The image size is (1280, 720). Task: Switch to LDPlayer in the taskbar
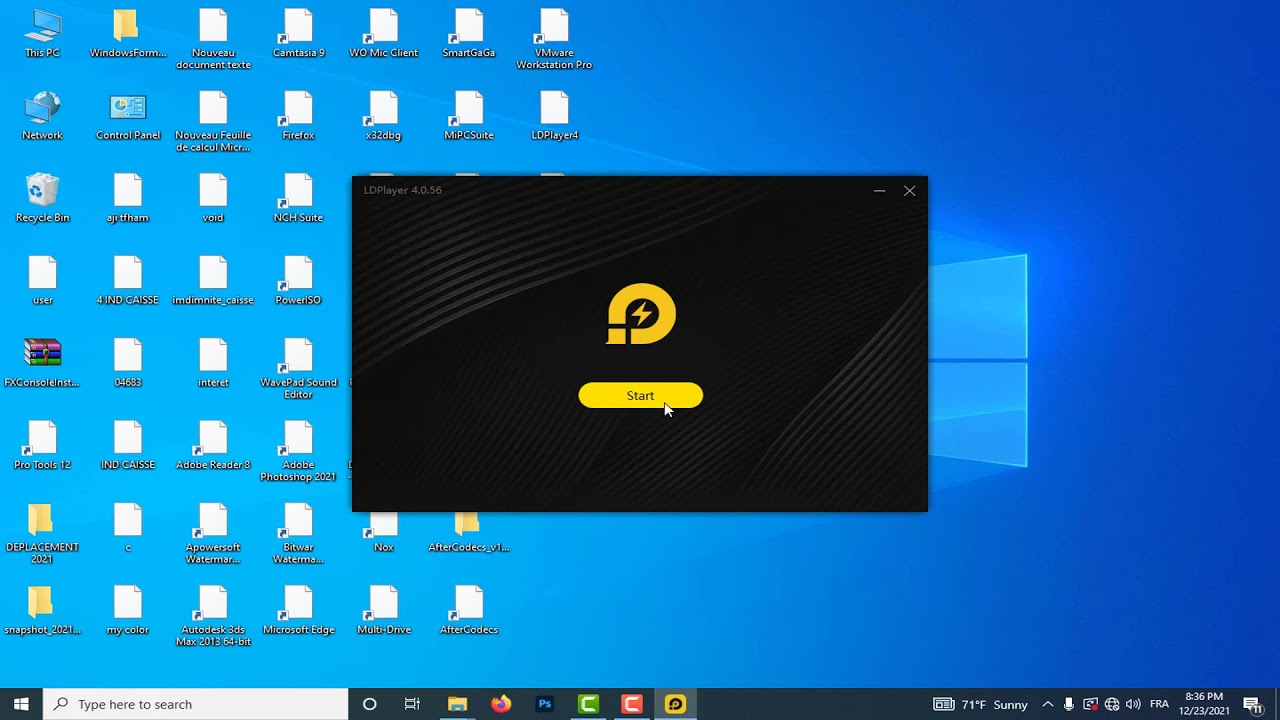pos(676,704)
